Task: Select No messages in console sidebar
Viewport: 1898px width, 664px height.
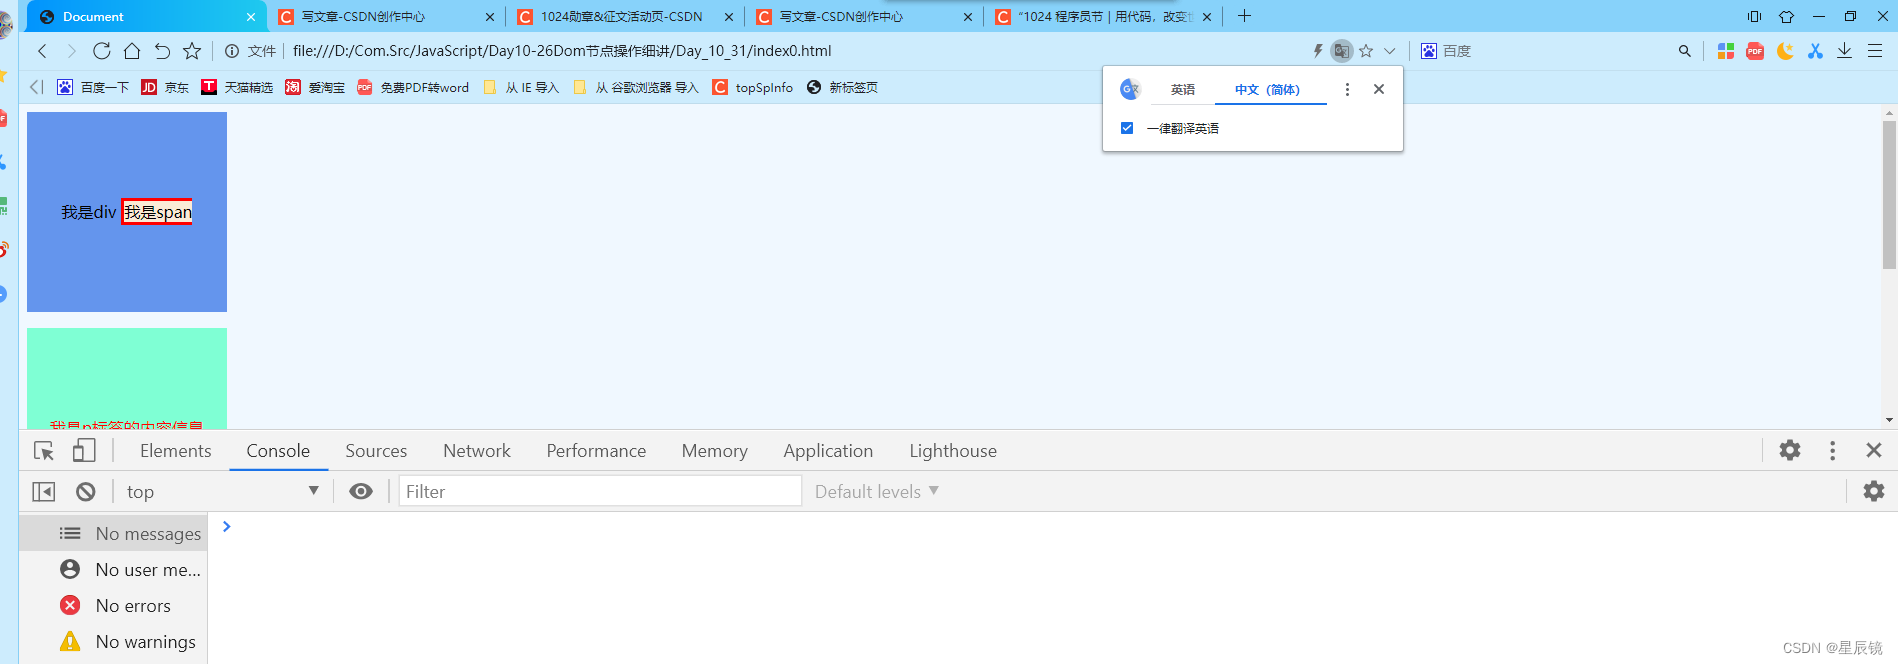Action: click(113, 533)
